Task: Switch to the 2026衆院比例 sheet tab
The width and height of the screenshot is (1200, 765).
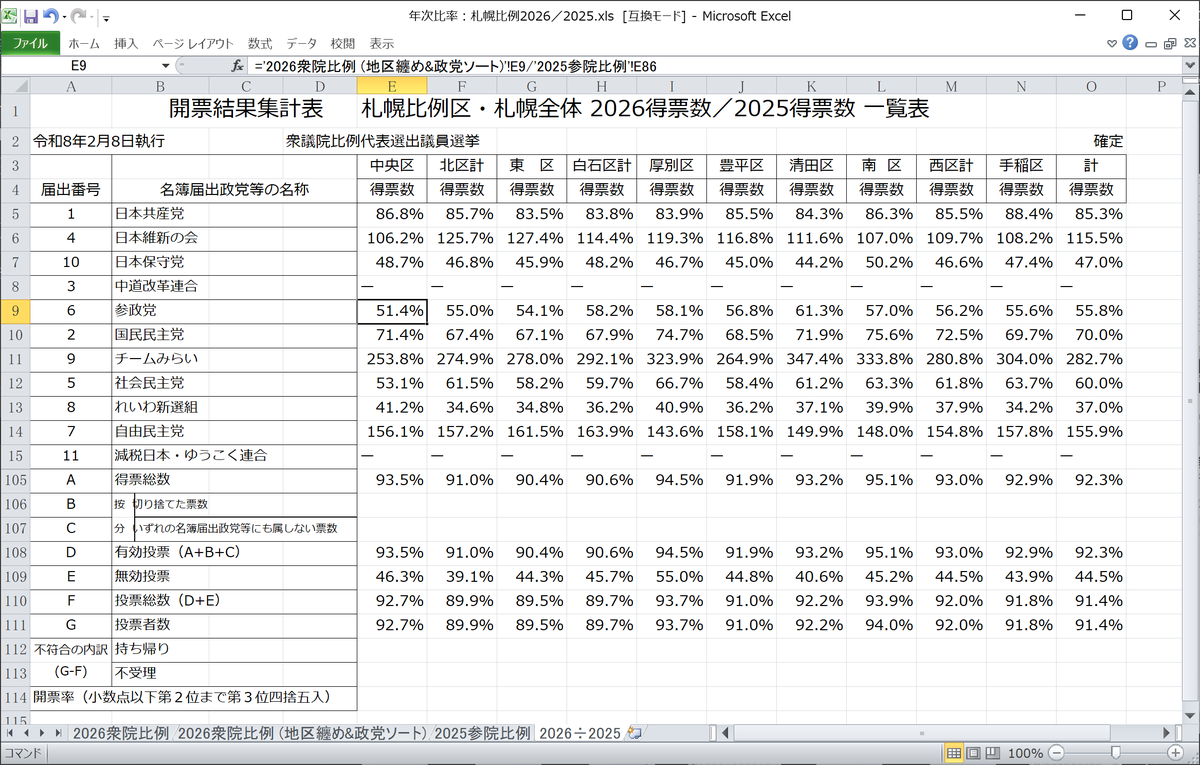Action: [121, 733]
